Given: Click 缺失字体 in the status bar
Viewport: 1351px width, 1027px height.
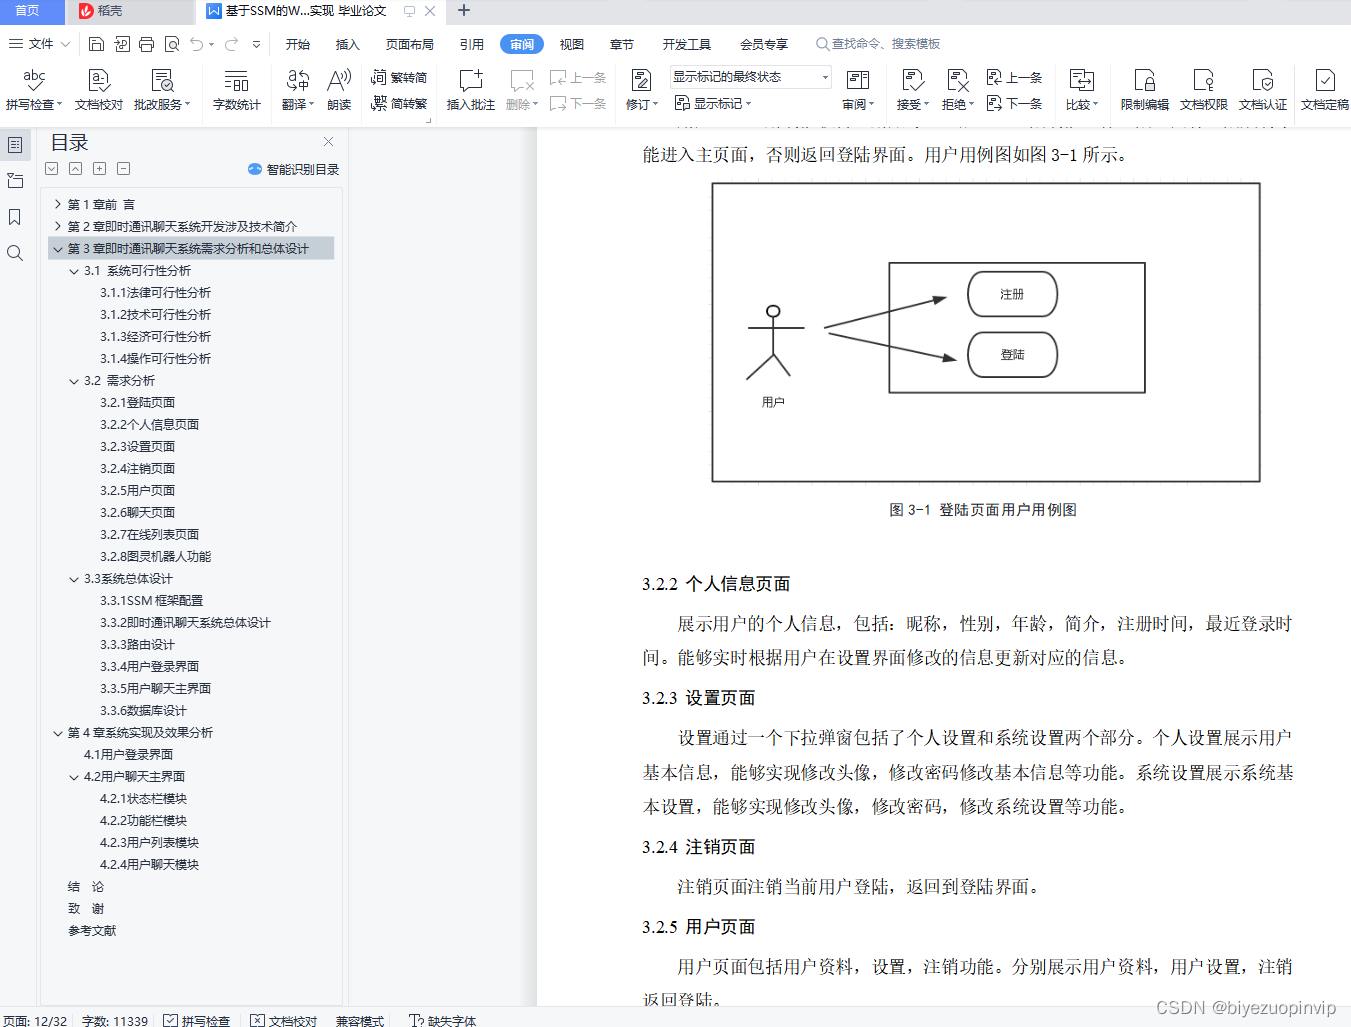Looking at the screenshot, I should (x=443, y=1020).
